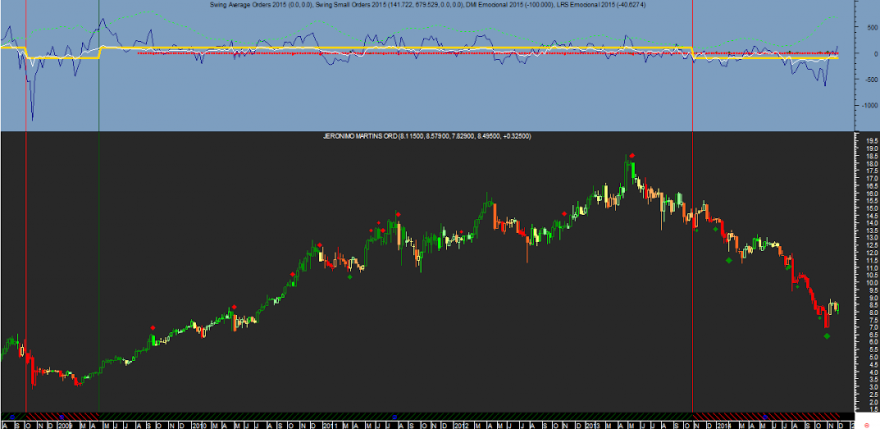This screenshot has height=429, width=880.
Task: Click the red diamond near late 2012 candles
Action: click(x=564, y=213)
